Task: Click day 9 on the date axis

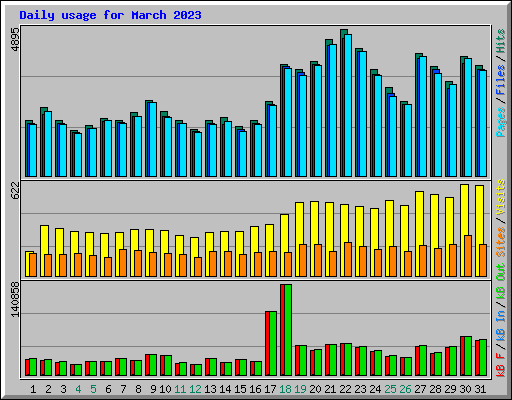Action: click(x=153, y=389)
